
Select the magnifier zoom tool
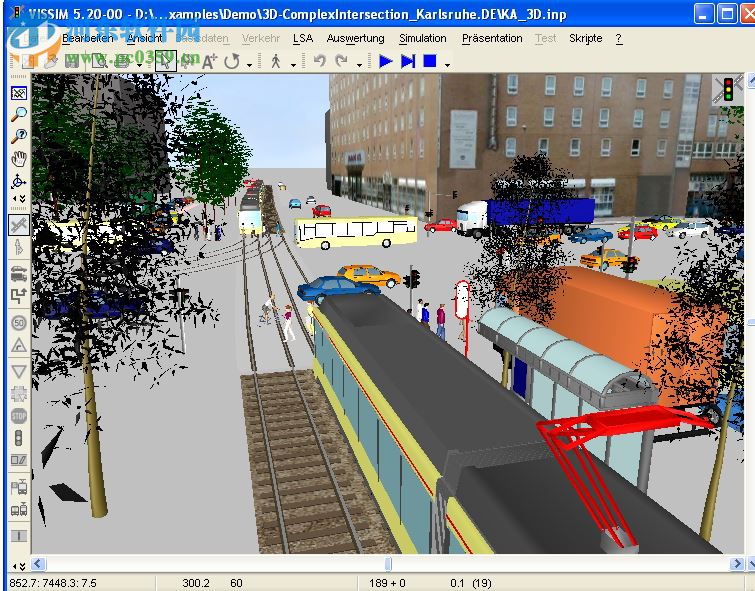(x=19, y=114)
